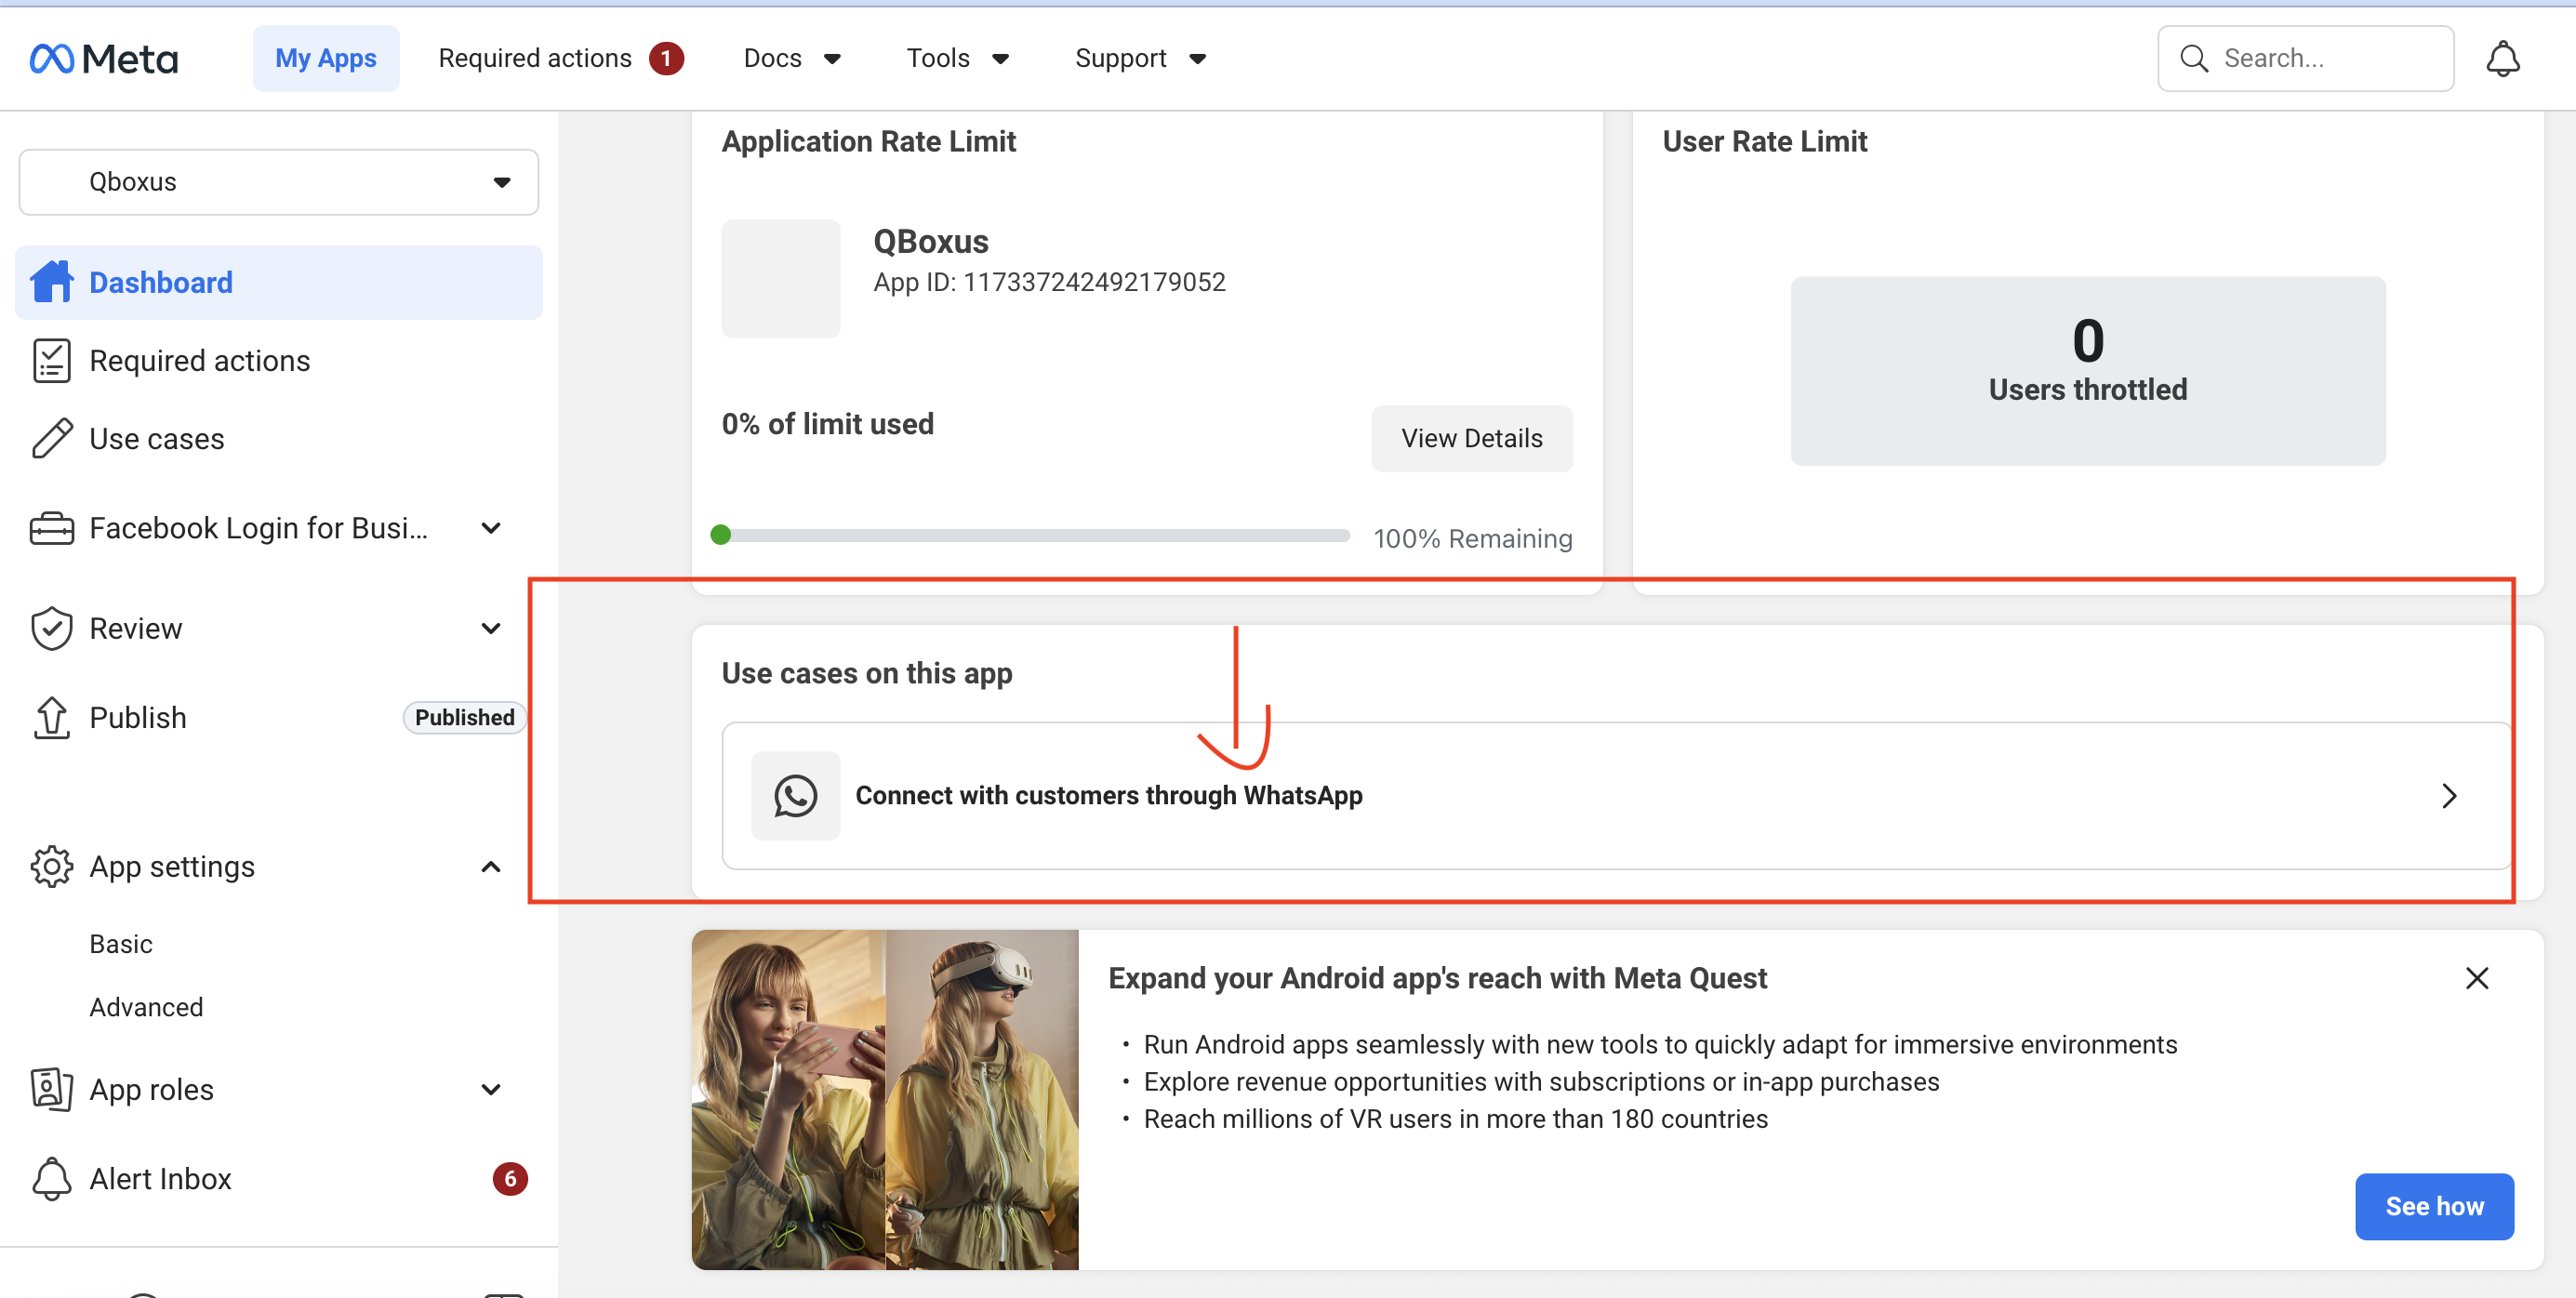Click the Alert Inbox red 6 badge
The width and height of the screenshot is (2576, 1298).
pos(510,1179)
